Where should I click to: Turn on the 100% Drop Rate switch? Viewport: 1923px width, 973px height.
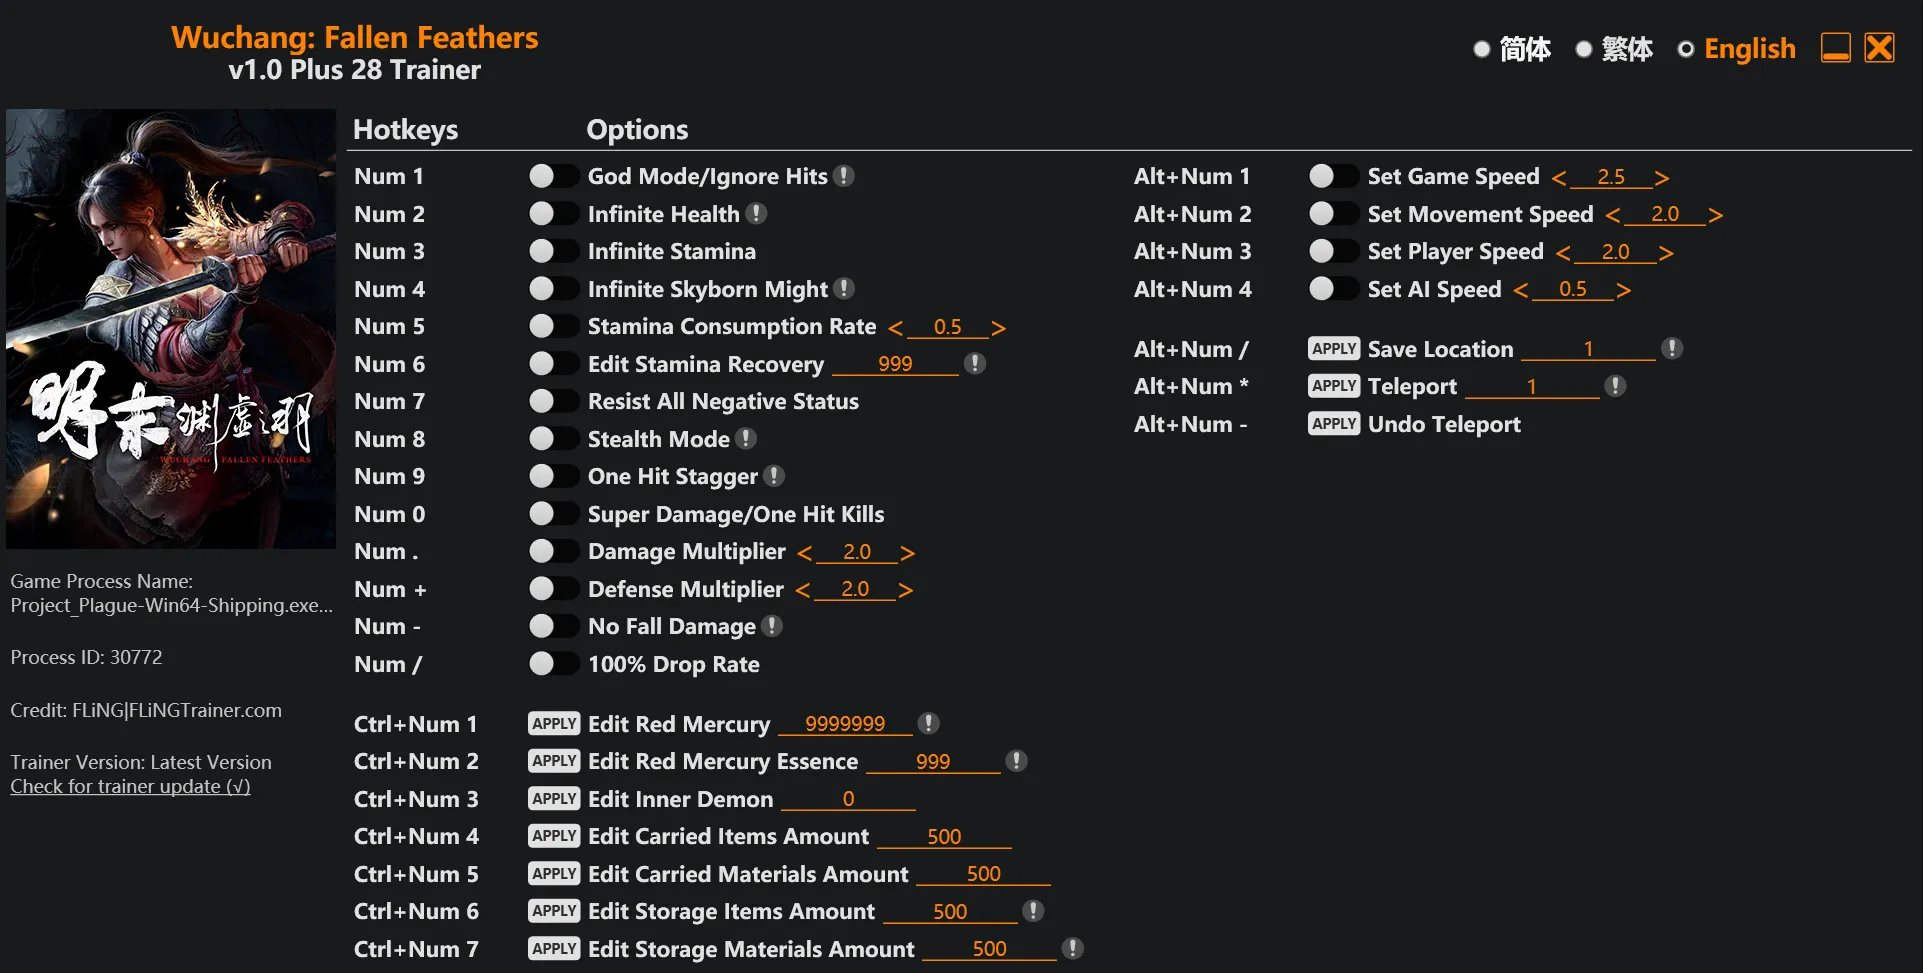point(553,664)
